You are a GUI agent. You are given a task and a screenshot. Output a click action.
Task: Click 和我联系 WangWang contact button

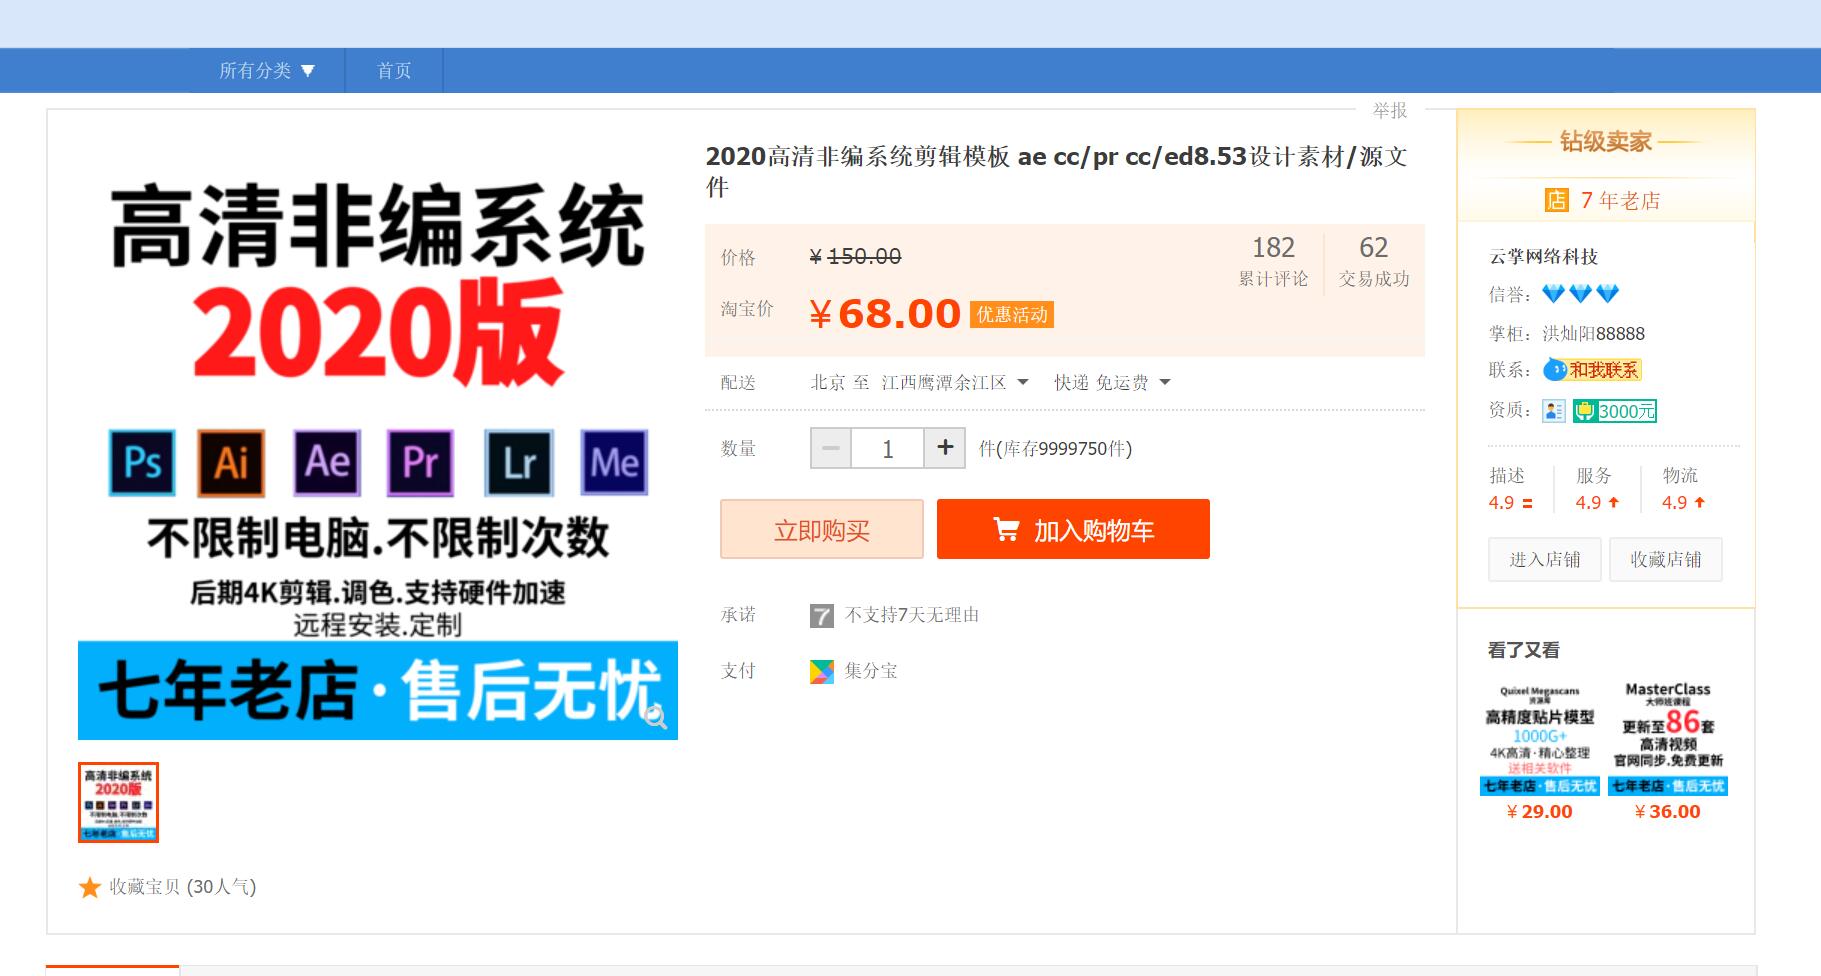coord(1592,370)
